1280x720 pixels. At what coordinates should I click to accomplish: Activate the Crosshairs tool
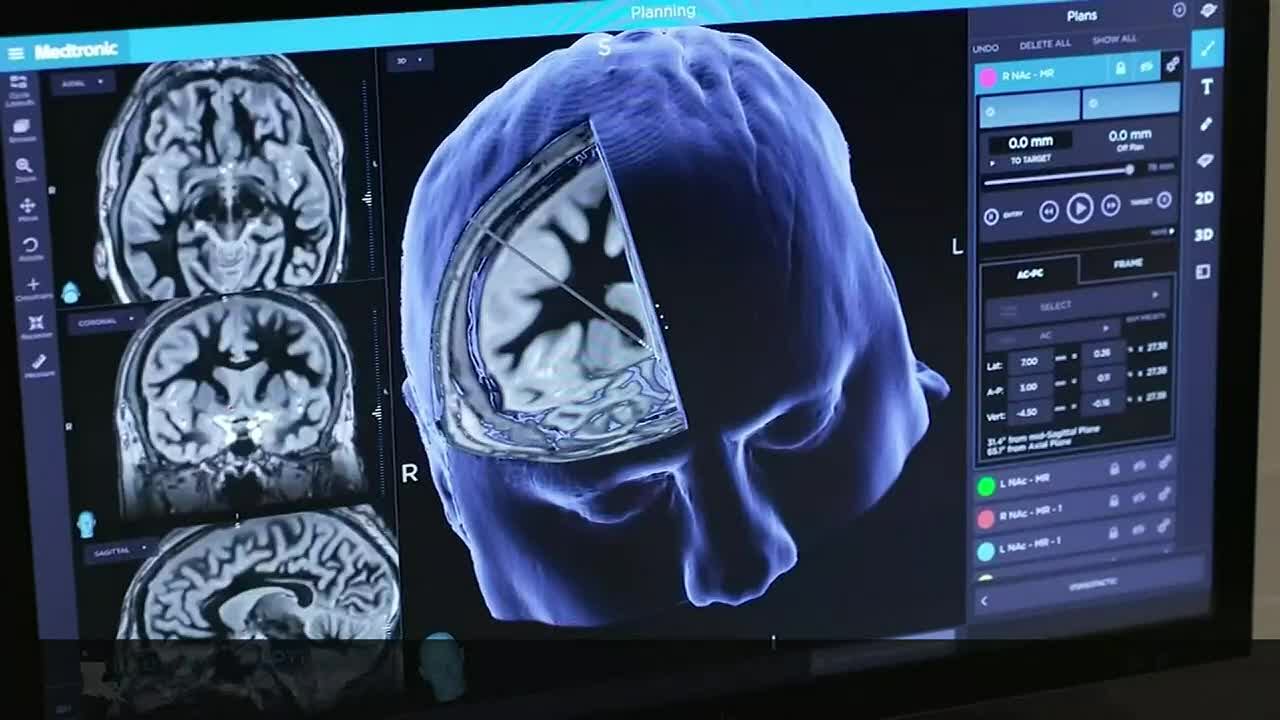tap(33, 289)
